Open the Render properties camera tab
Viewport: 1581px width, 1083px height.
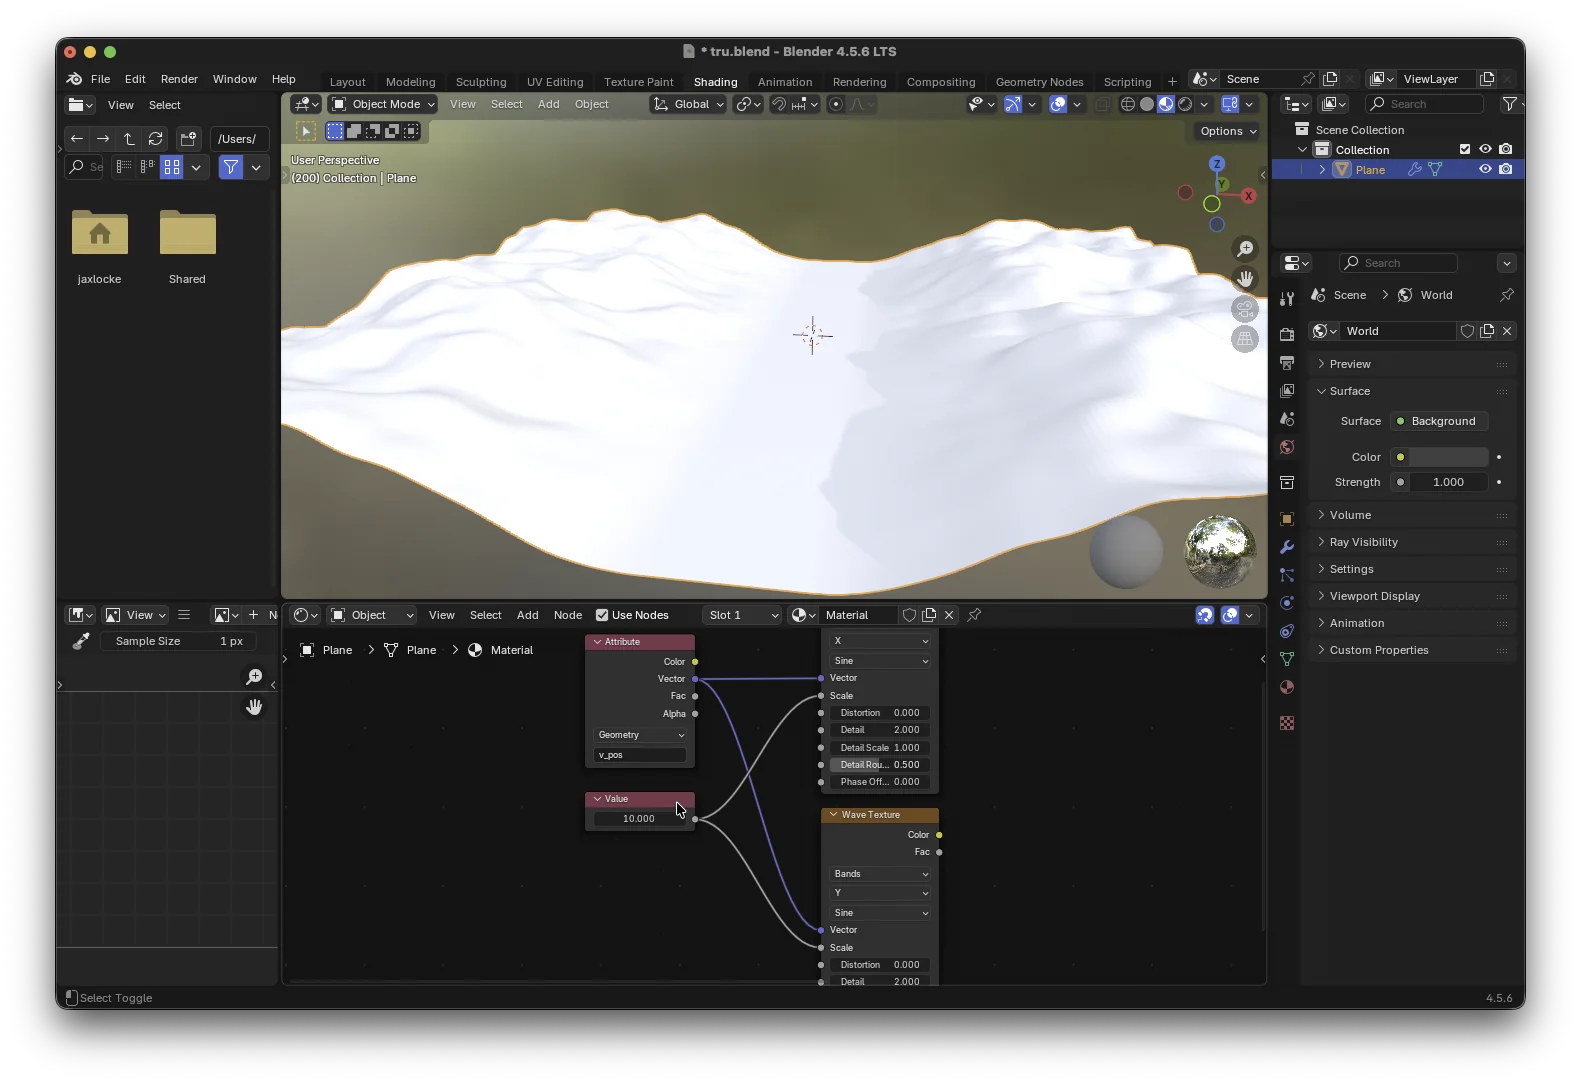click(1287, 335)
